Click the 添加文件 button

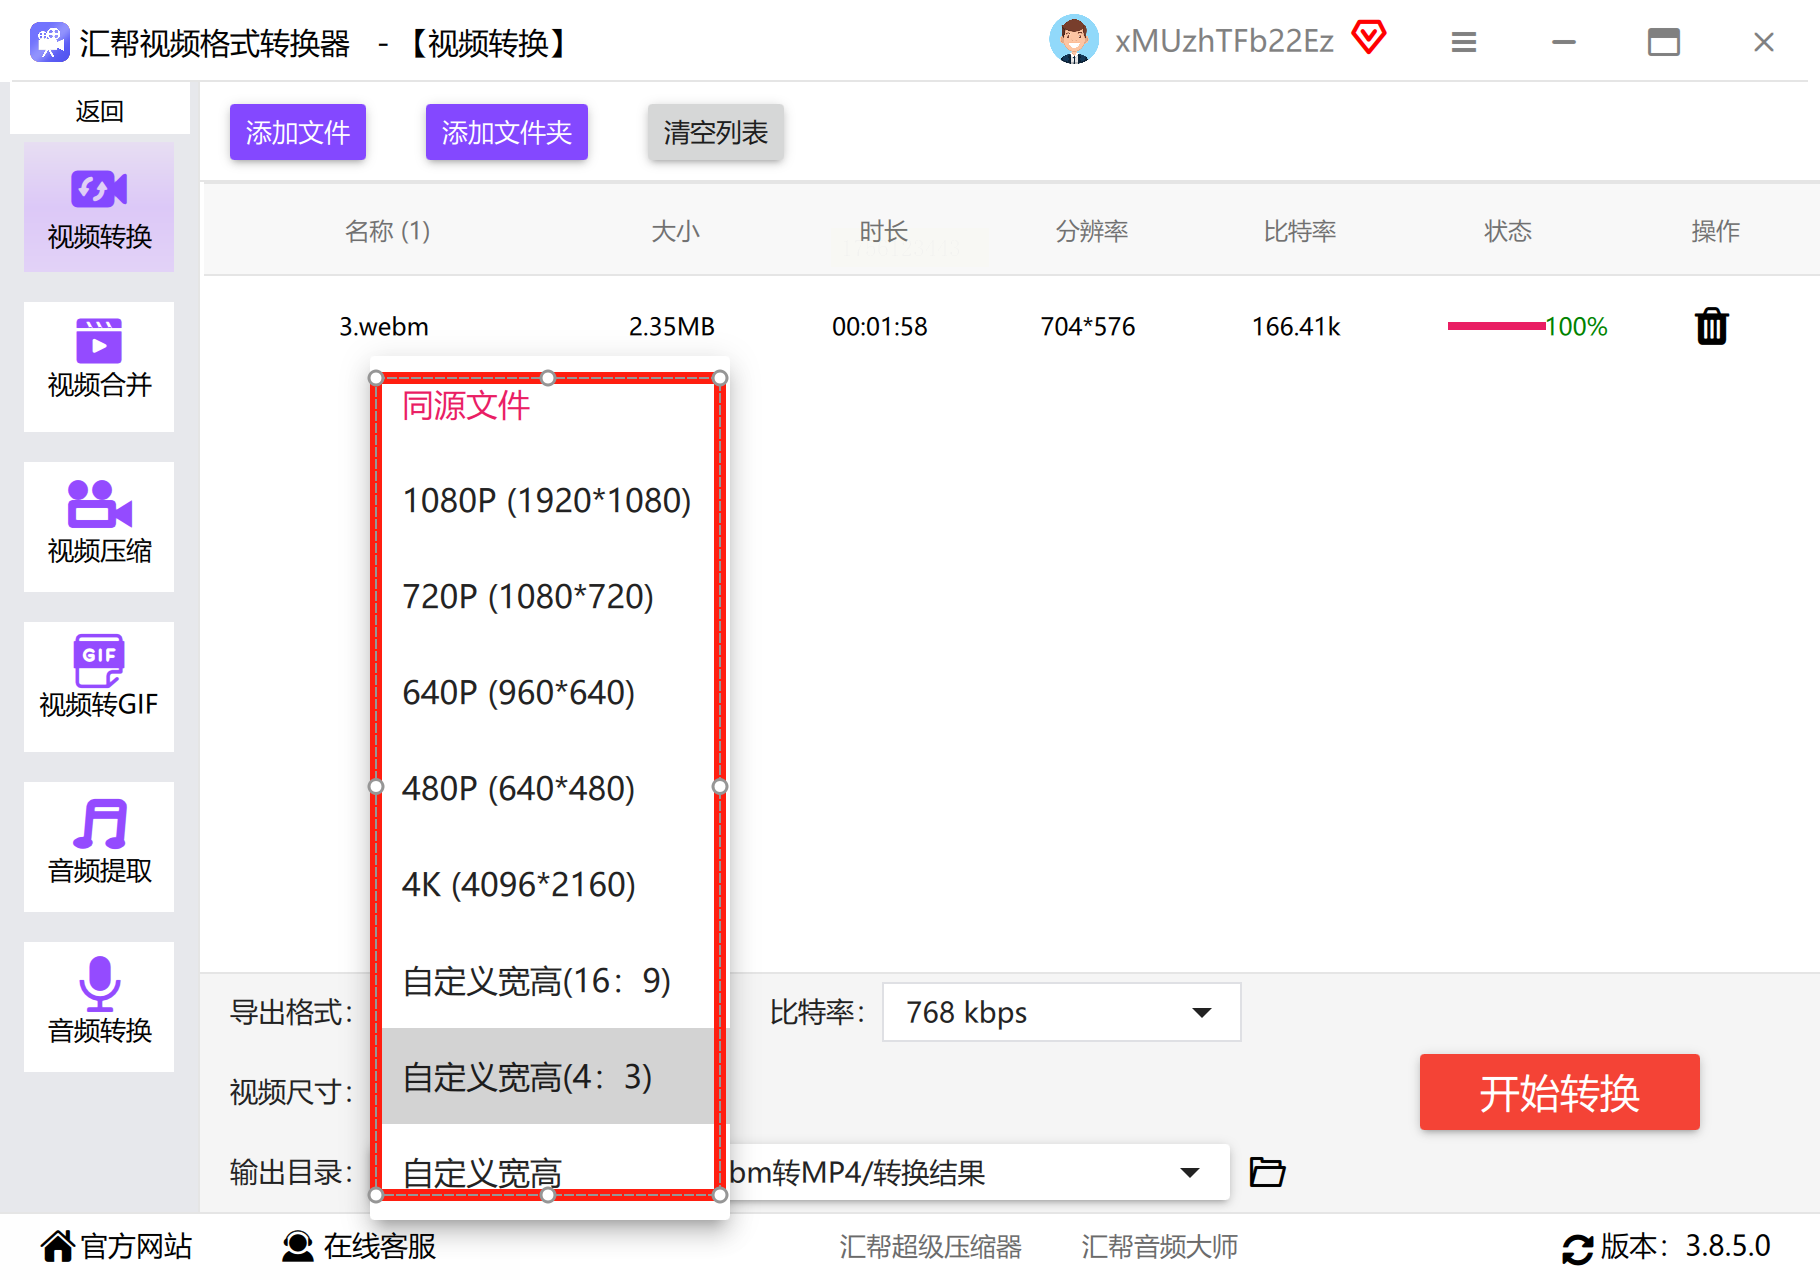coord(298,132)
